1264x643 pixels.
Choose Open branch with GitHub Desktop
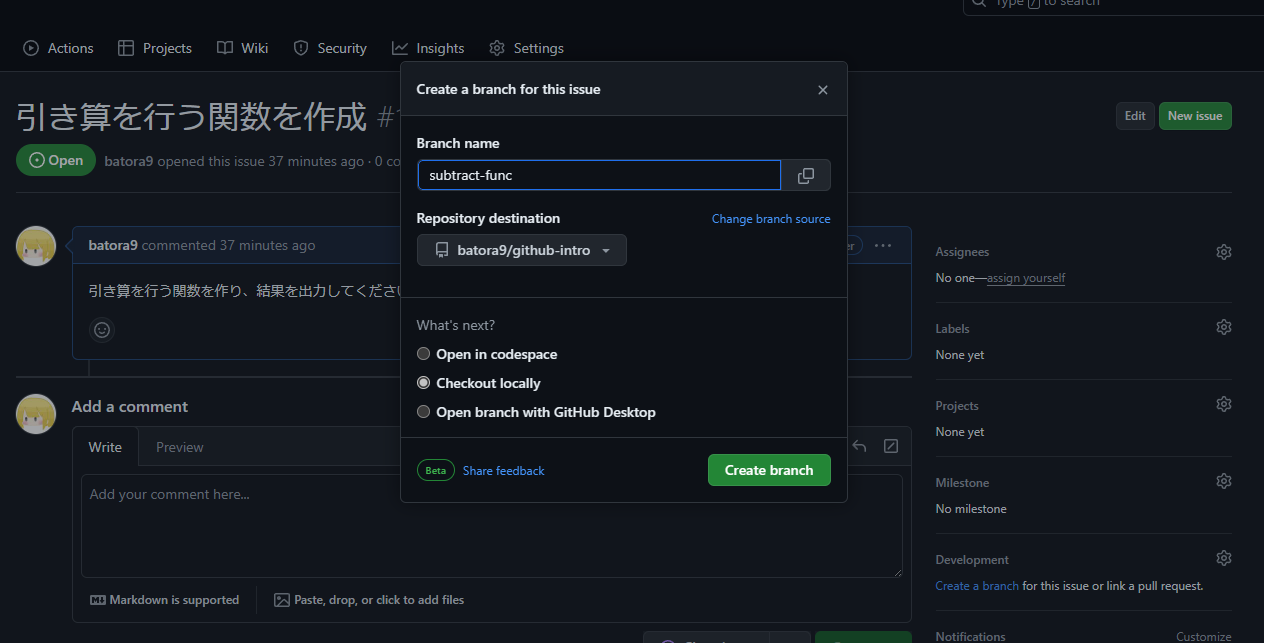pos(424,412)
